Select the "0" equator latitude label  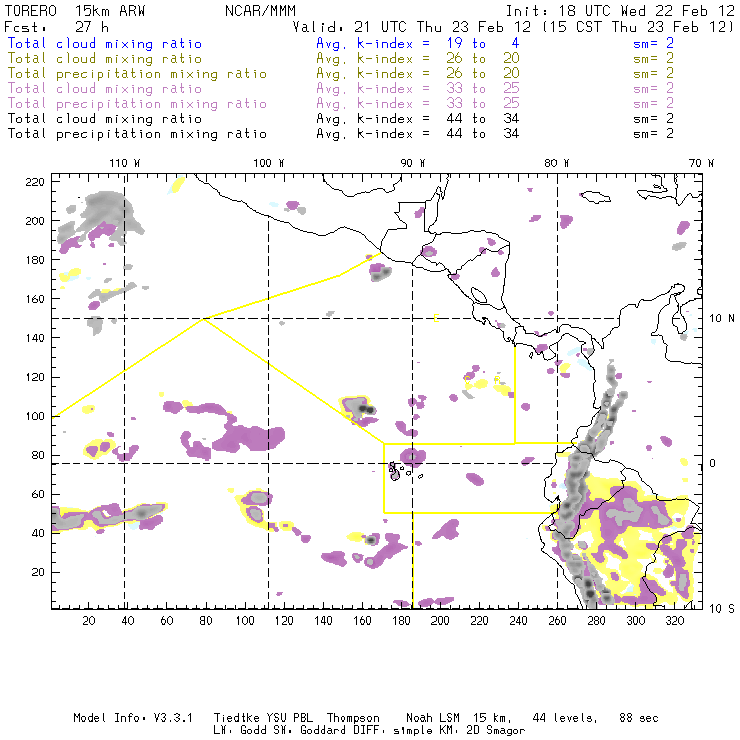pyautogui.click(x=712, y=463)
